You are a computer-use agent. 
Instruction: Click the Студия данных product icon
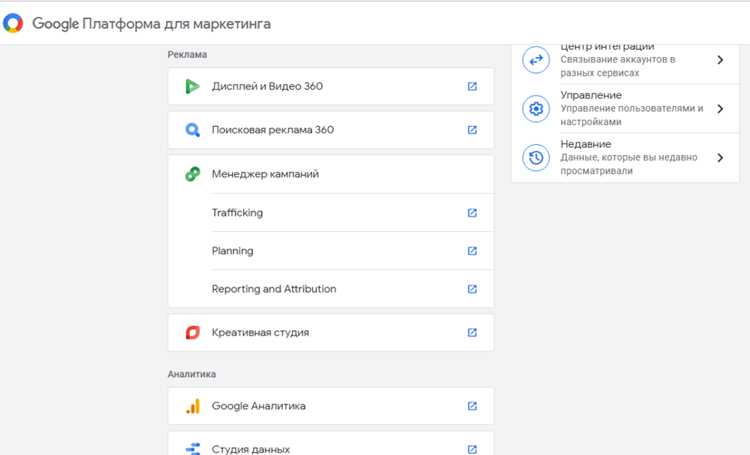click(192, 449)
